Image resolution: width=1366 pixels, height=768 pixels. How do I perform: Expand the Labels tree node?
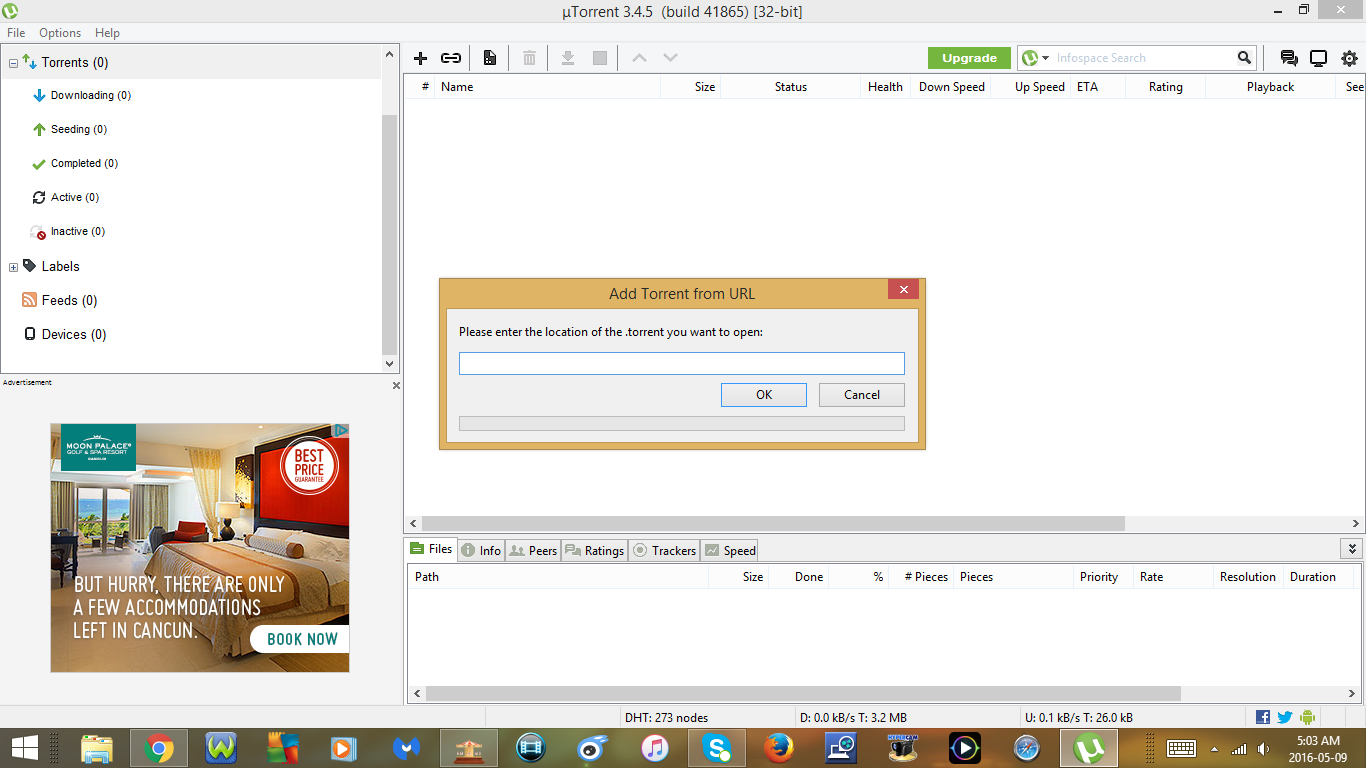(x=13, y=267)
